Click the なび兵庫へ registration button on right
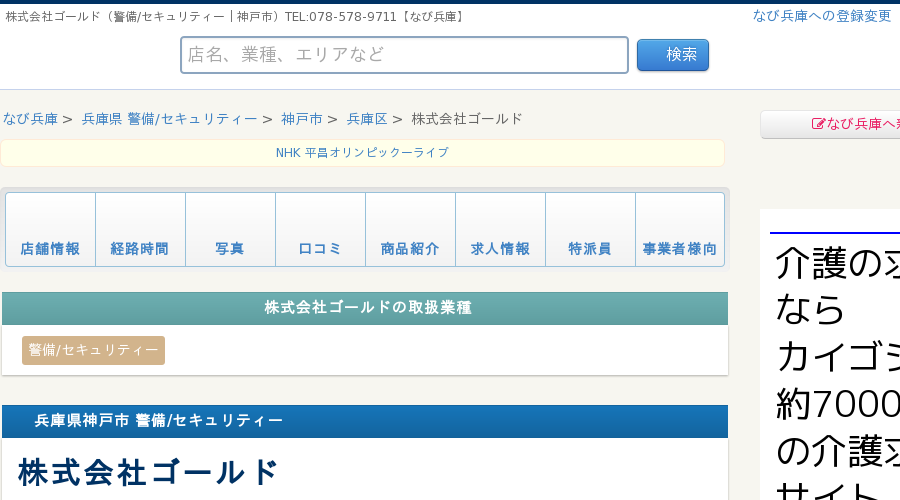 (x=831, y=124)
